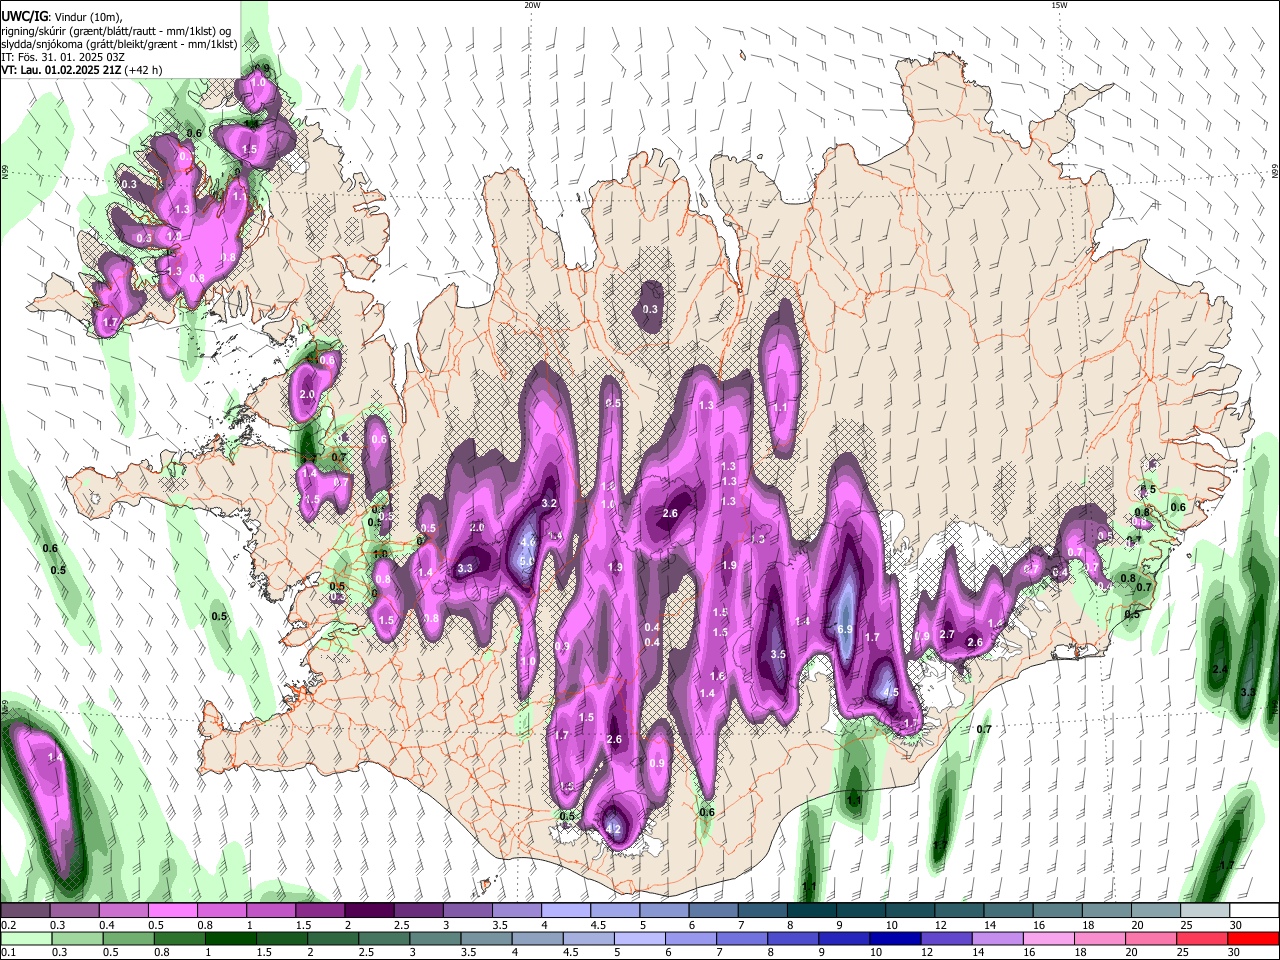Click the palest green rain swatch between 0.1 and 0.3

point(25,938)
